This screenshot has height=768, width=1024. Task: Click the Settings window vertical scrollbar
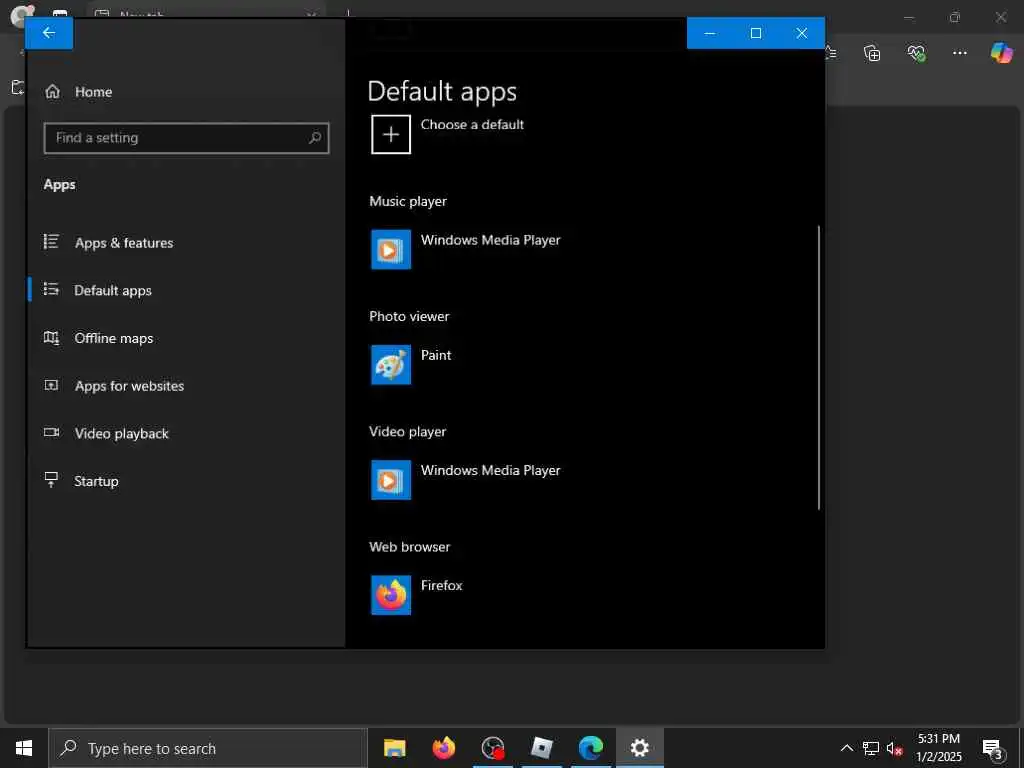[x=818, y=368]
